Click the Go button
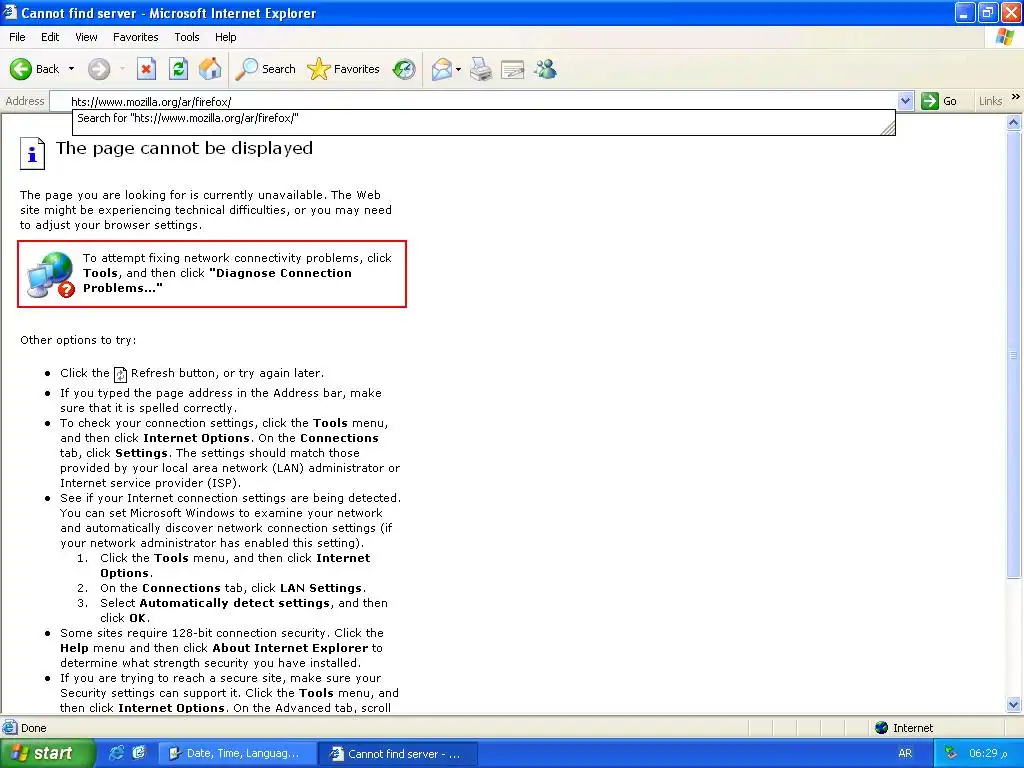Screen dimensions: 1024x768 (x=939, y=101)
